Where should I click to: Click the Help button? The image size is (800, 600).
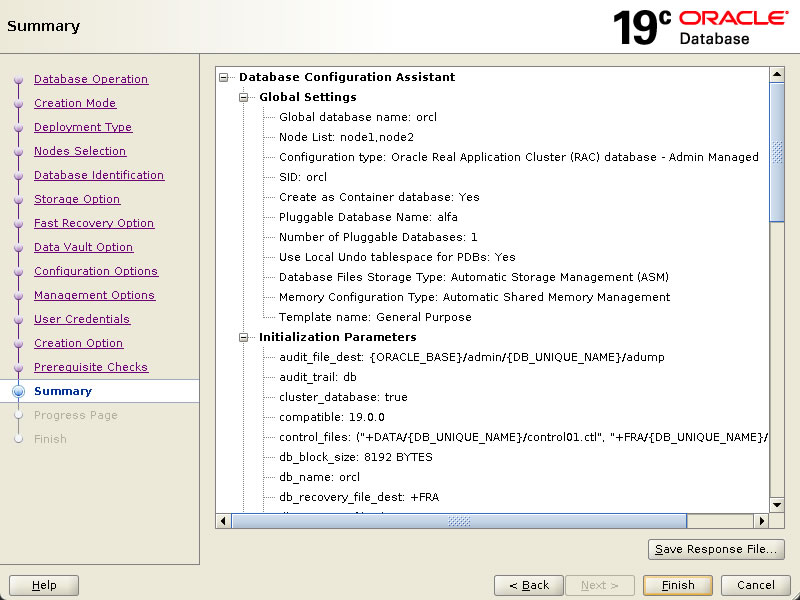[x=44, y=585]
